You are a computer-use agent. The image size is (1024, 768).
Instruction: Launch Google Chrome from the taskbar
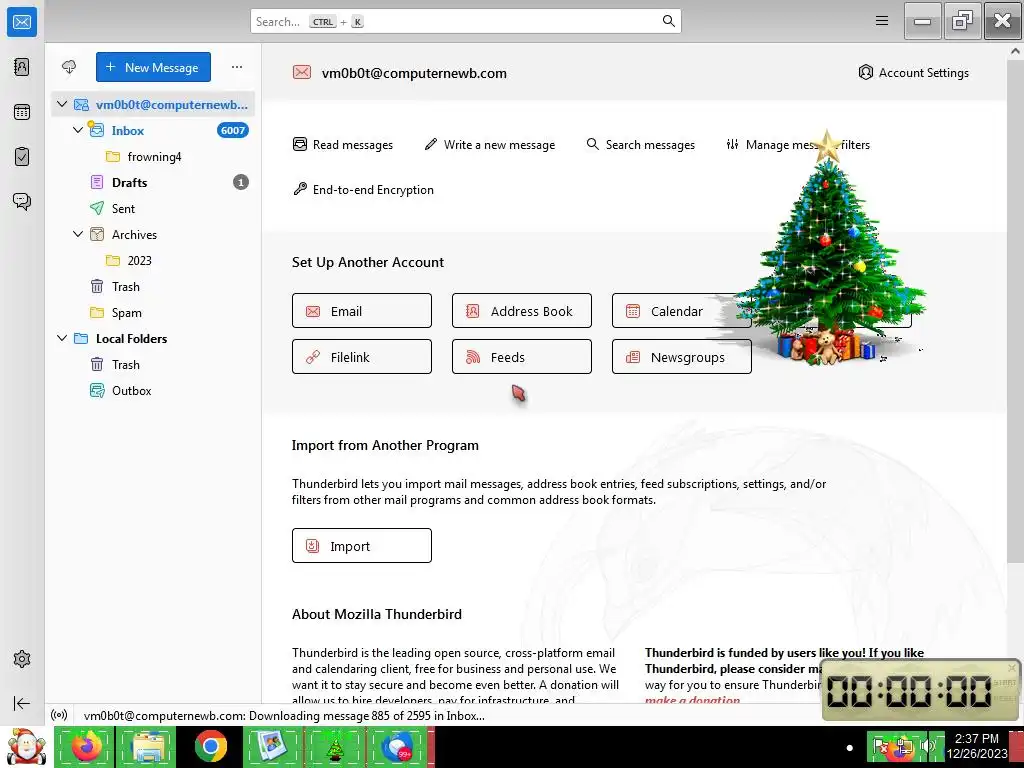210,746
